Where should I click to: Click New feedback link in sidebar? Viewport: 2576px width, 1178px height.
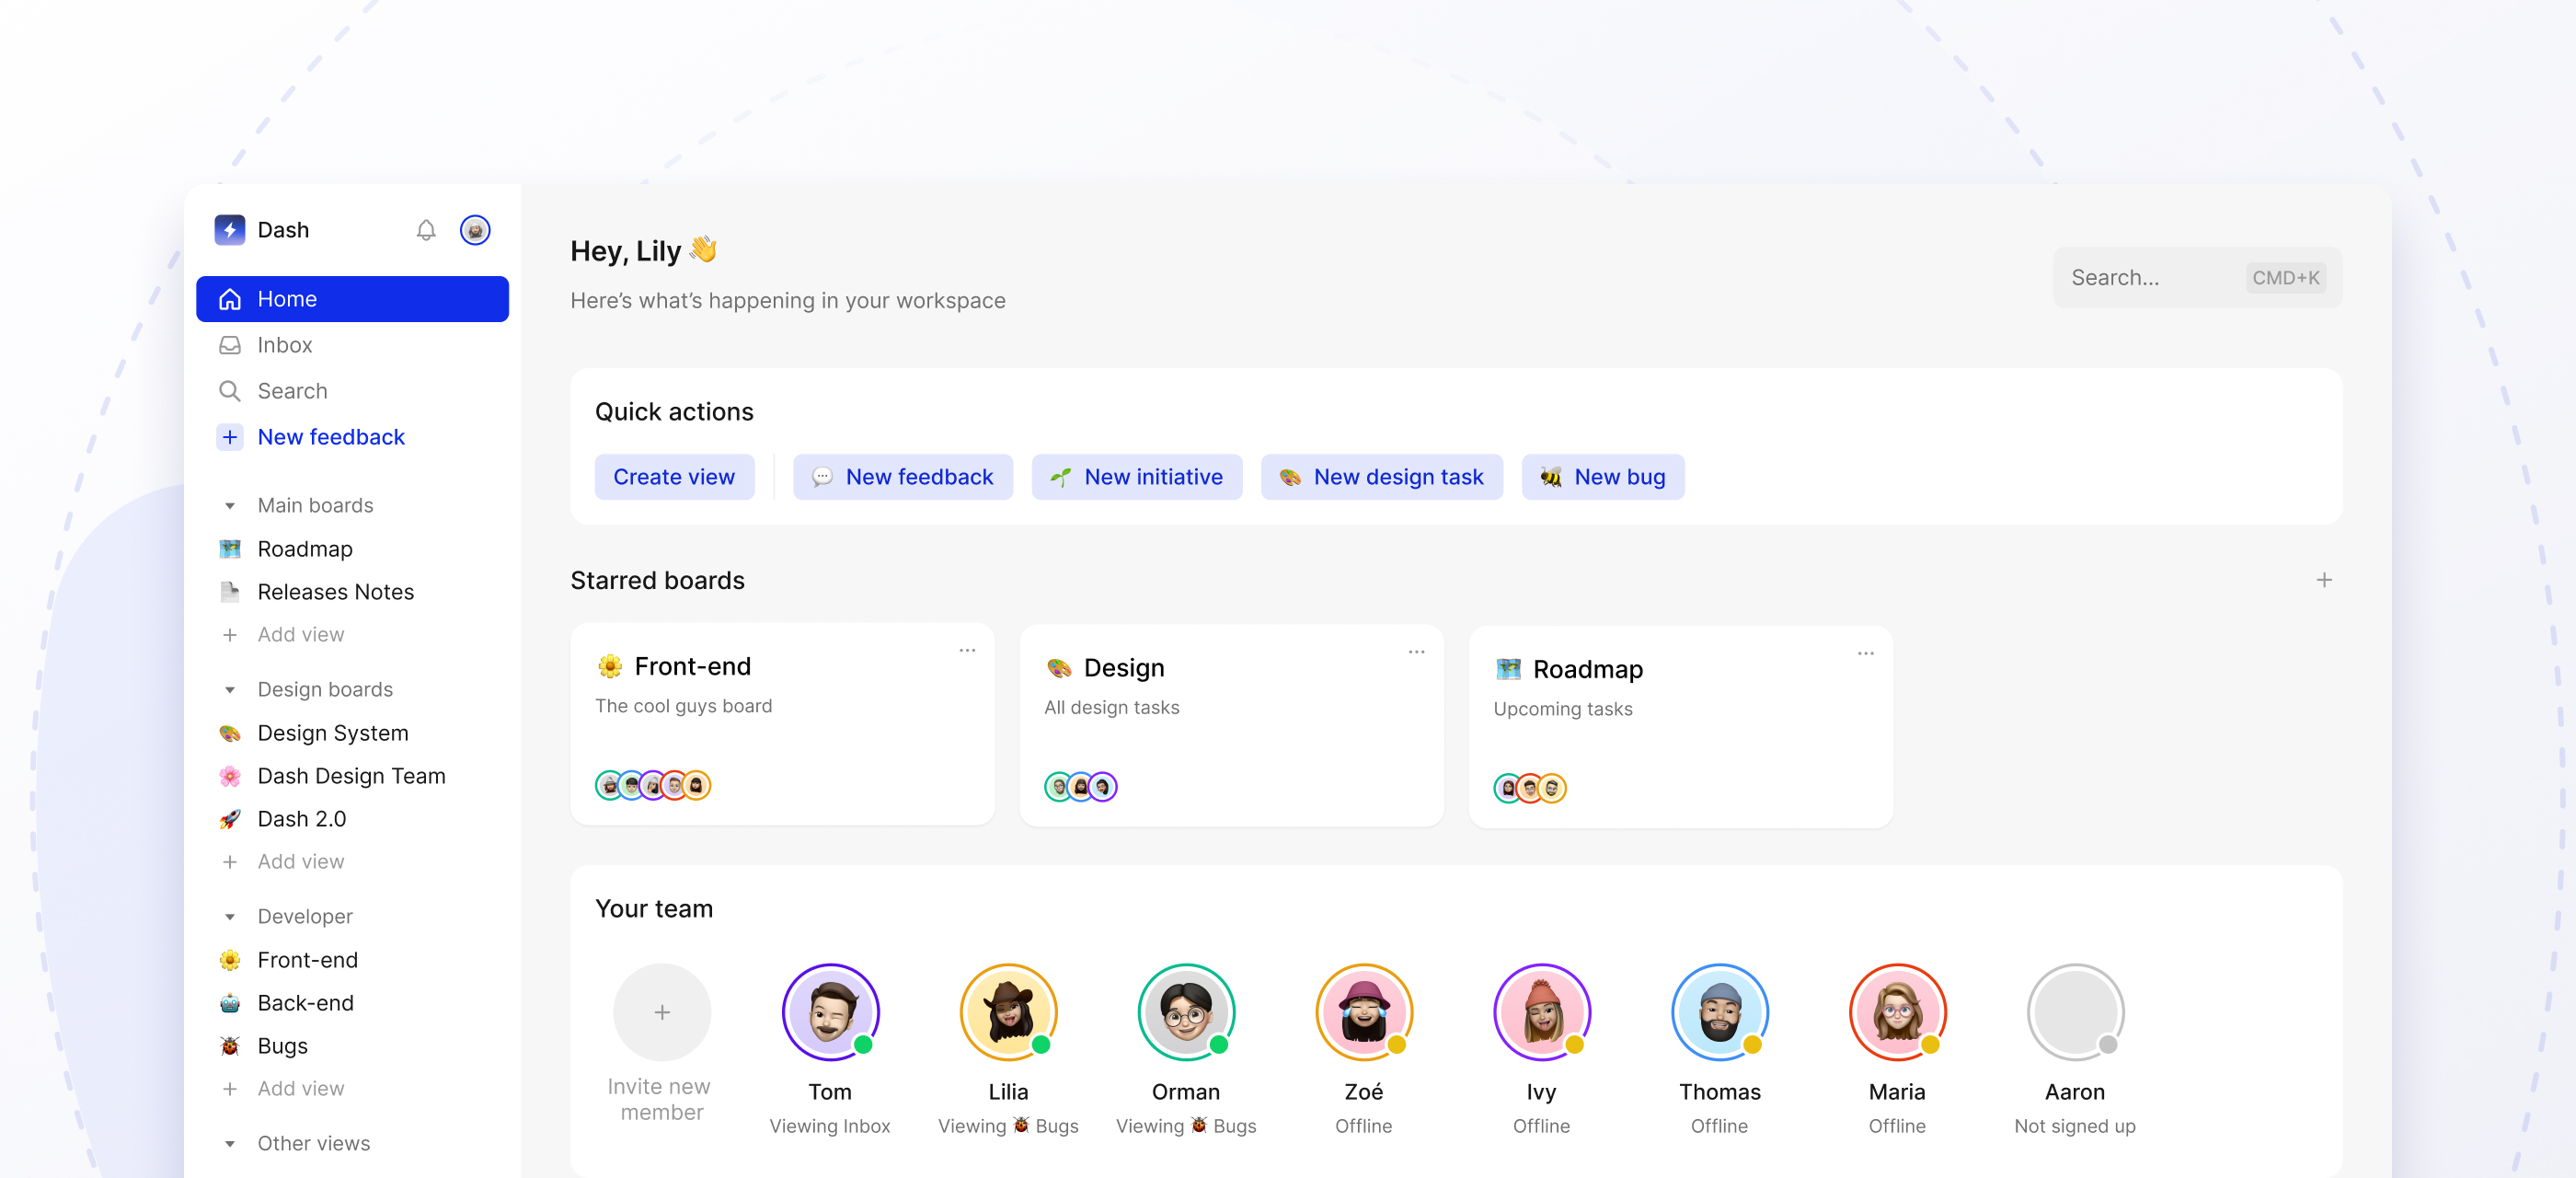coord(331,437)
